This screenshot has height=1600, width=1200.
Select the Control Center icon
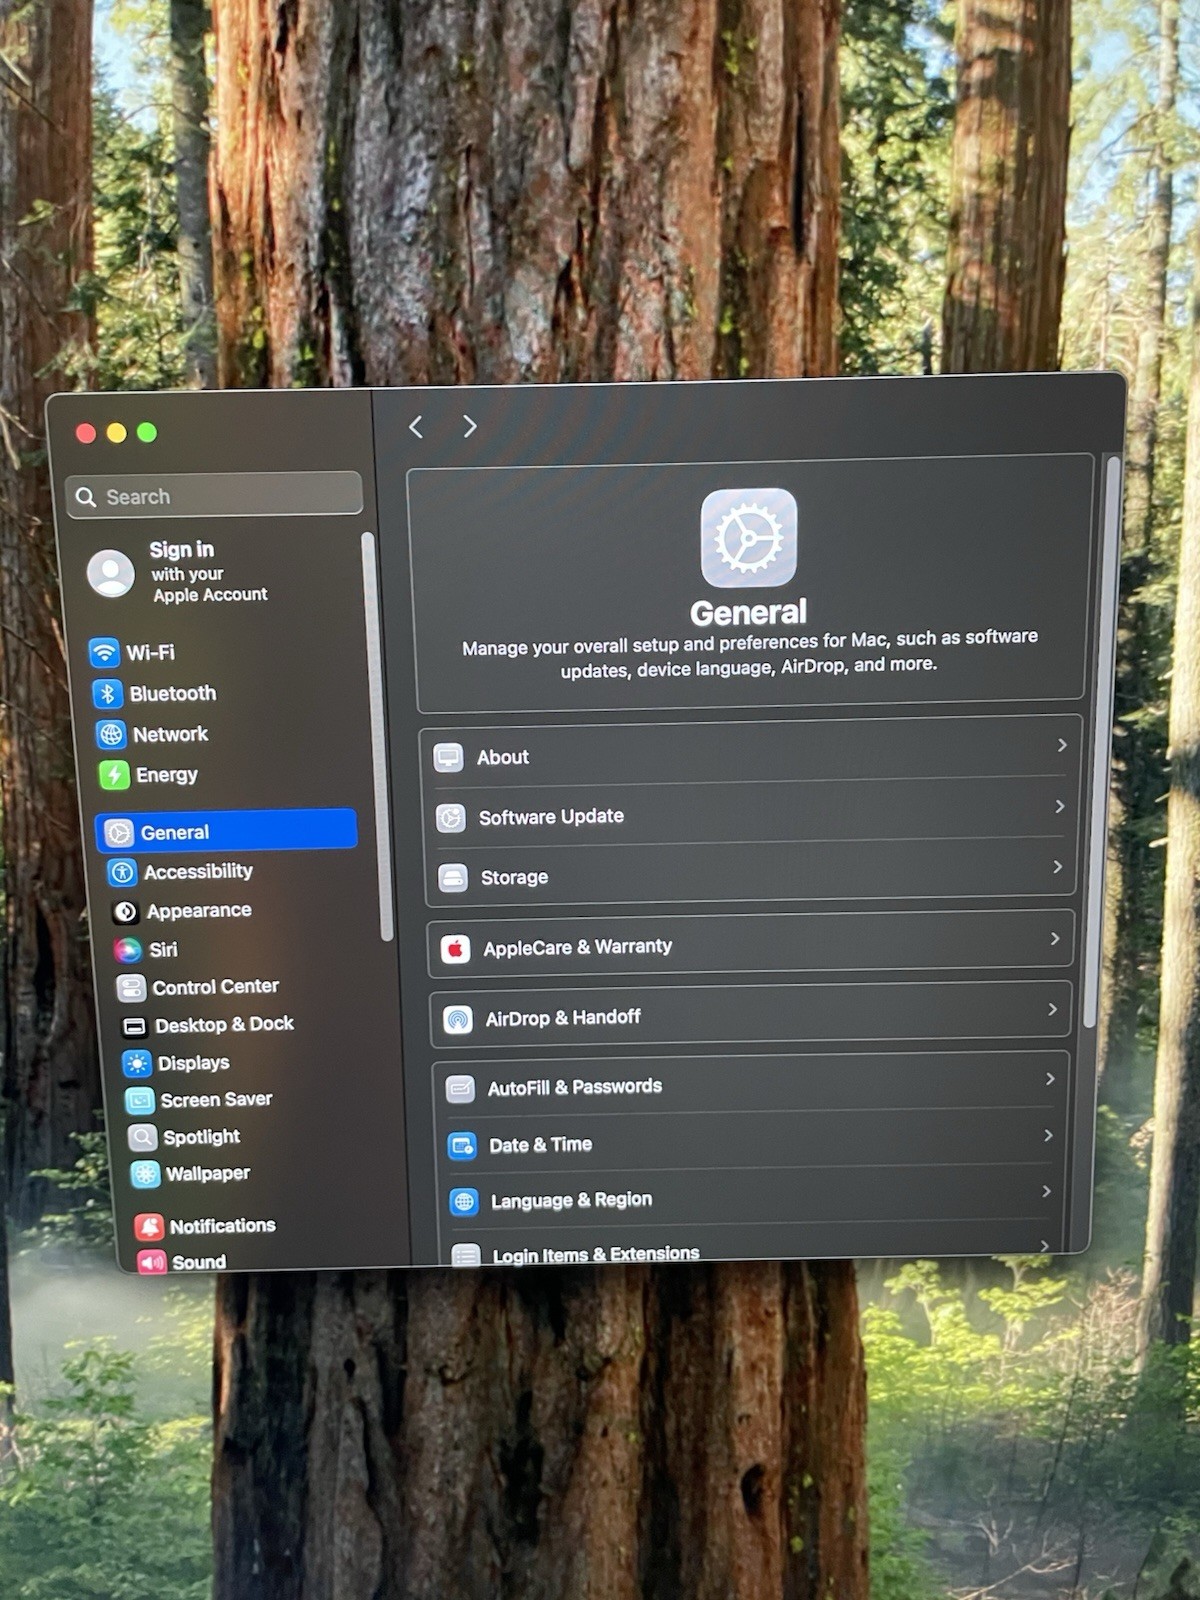point(131,988)
